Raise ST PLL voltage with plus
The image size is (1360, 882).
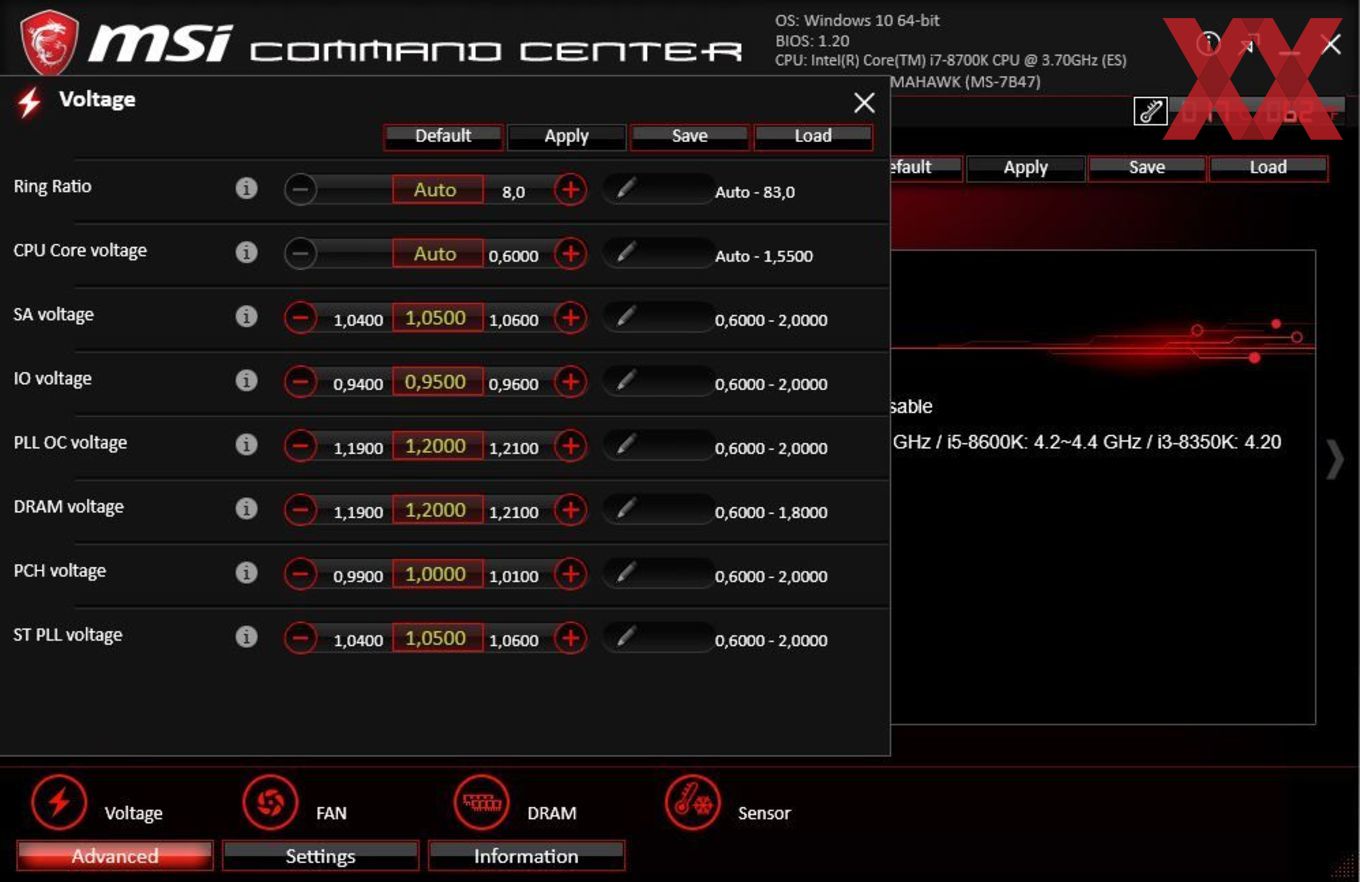(x=570, y=637)
